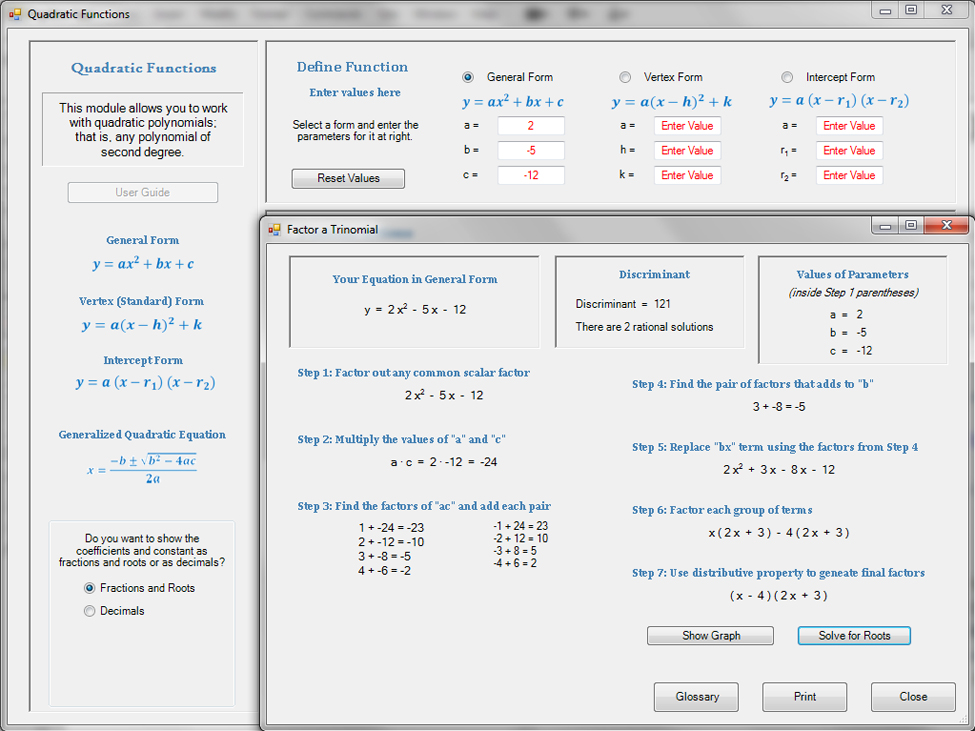
Task: Edit General Form coefficient a field
Action: coord(531,126)
